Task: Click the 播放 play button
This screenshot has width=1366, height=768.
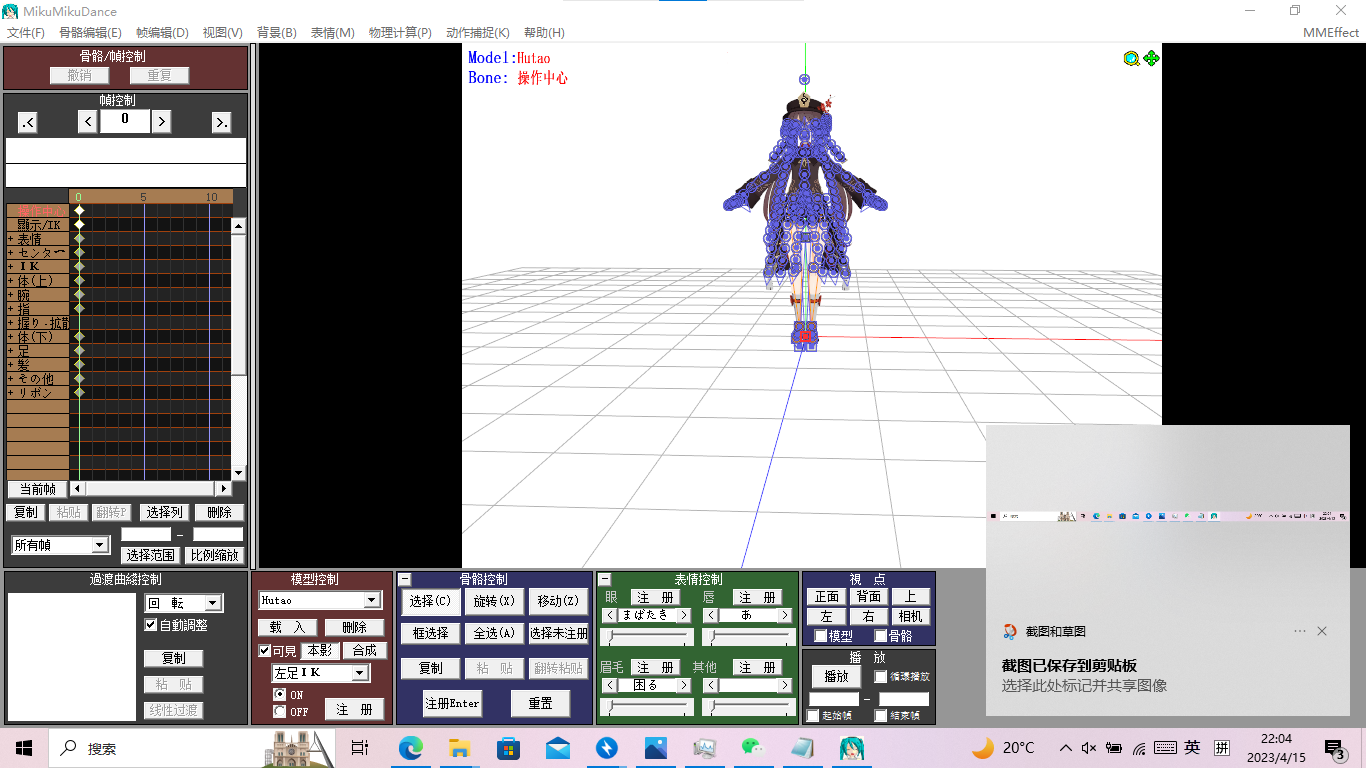Action: 836,676
